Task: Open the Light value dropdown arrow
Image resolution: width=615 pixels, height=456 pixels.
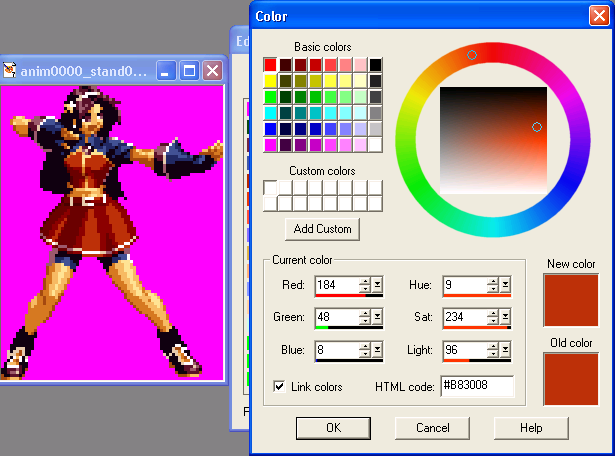Action: 505,349
